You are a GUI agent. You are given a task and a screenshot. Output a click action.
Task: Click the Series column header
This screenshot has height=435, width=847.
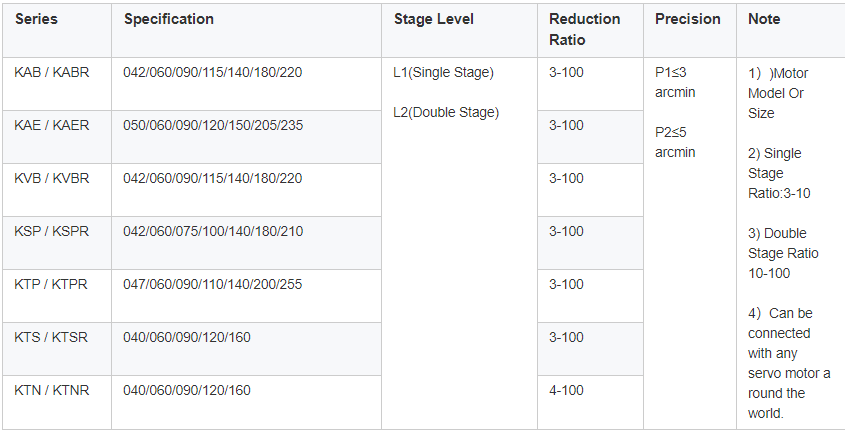click(36, 19)
